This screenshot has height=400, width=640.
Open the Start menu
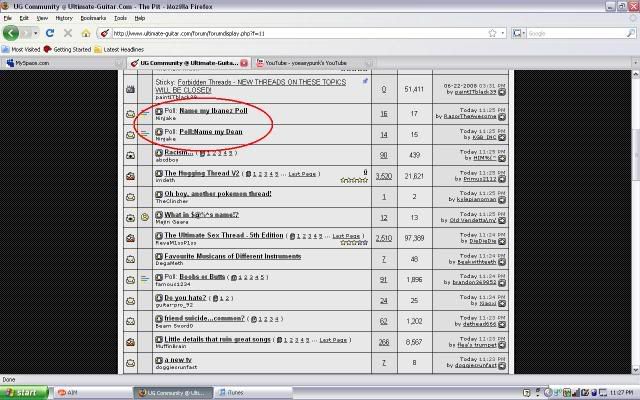(x=23, y=393)
